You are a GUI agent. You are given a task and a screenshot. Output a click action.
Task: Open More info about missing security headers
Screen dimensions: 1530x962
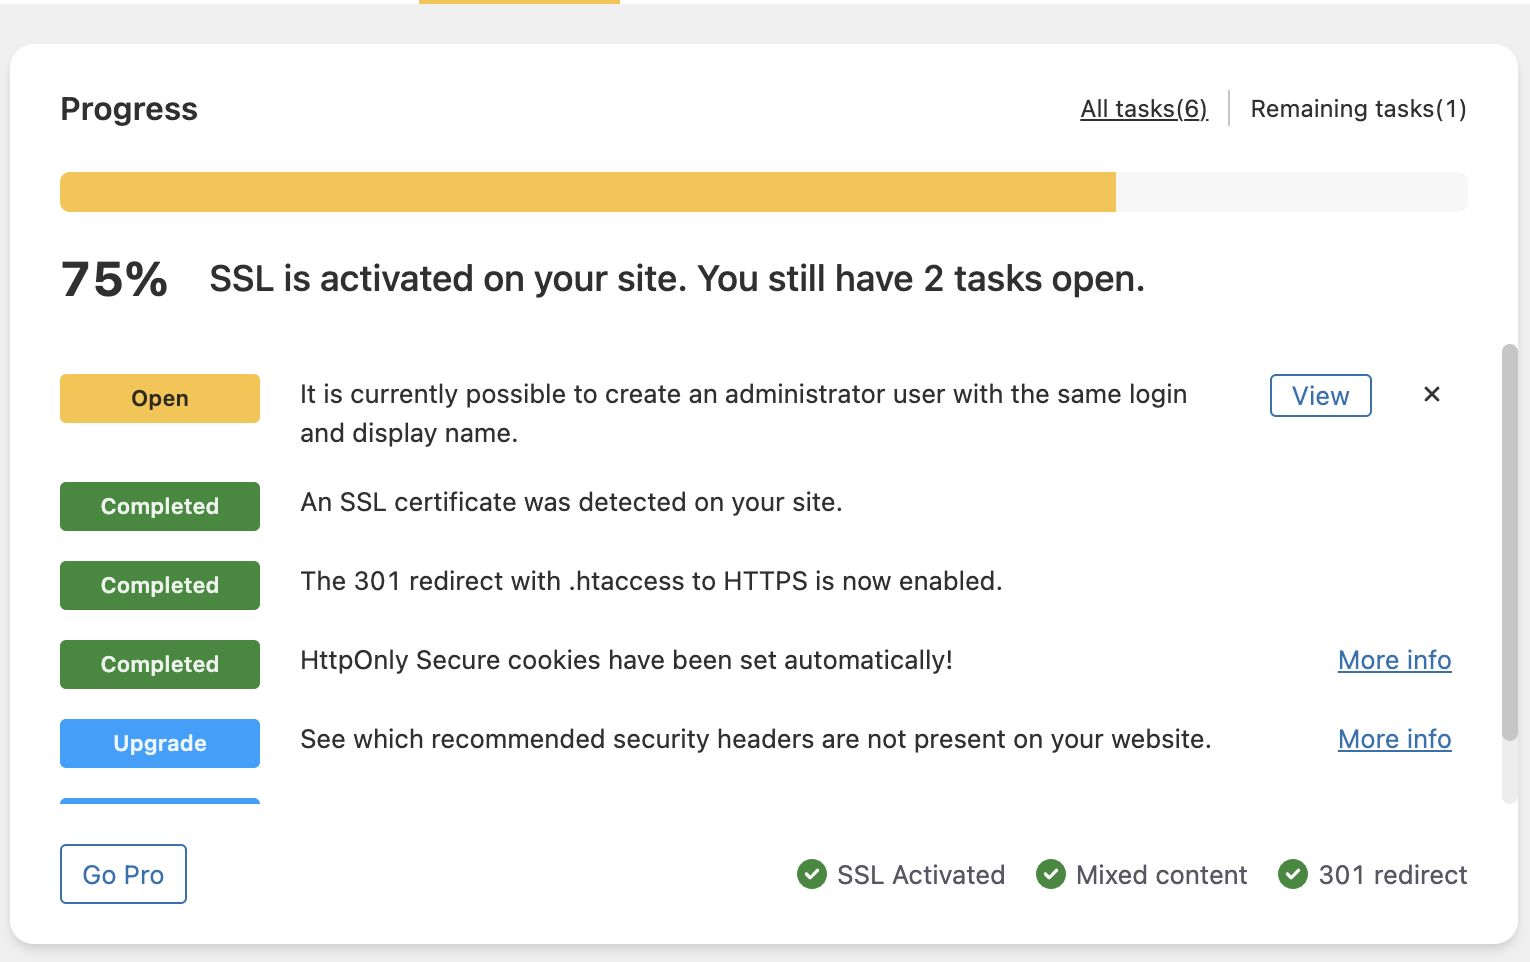tap(1394, 739)
